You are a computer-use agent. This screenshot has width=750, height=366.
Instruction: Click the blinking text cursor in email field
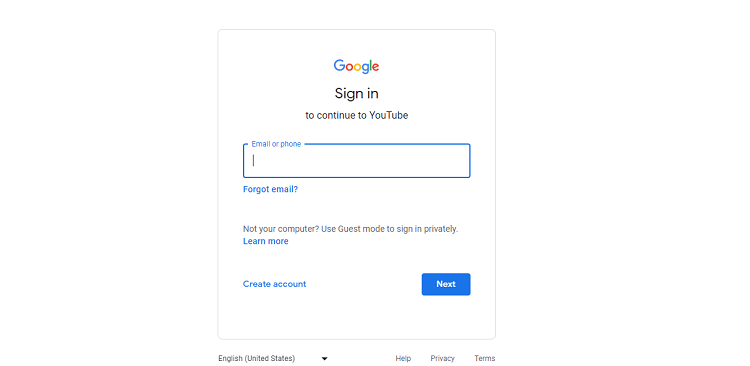pyautogui.click(x=254, y=160)
